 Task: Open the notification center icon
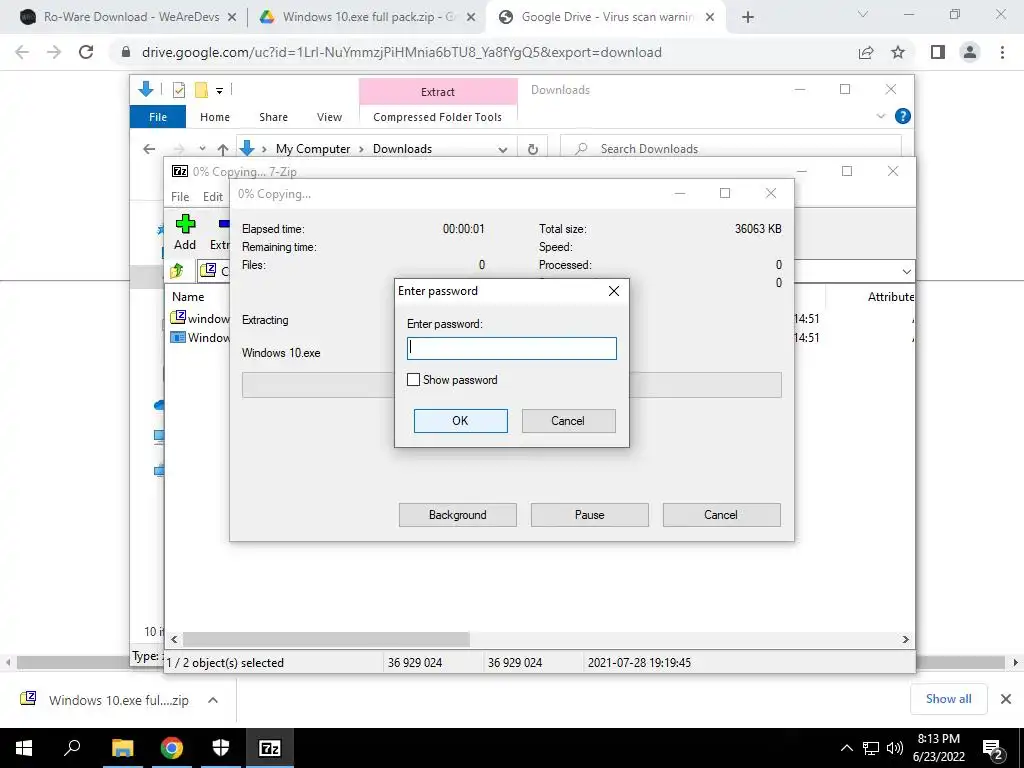click(993, 749)
